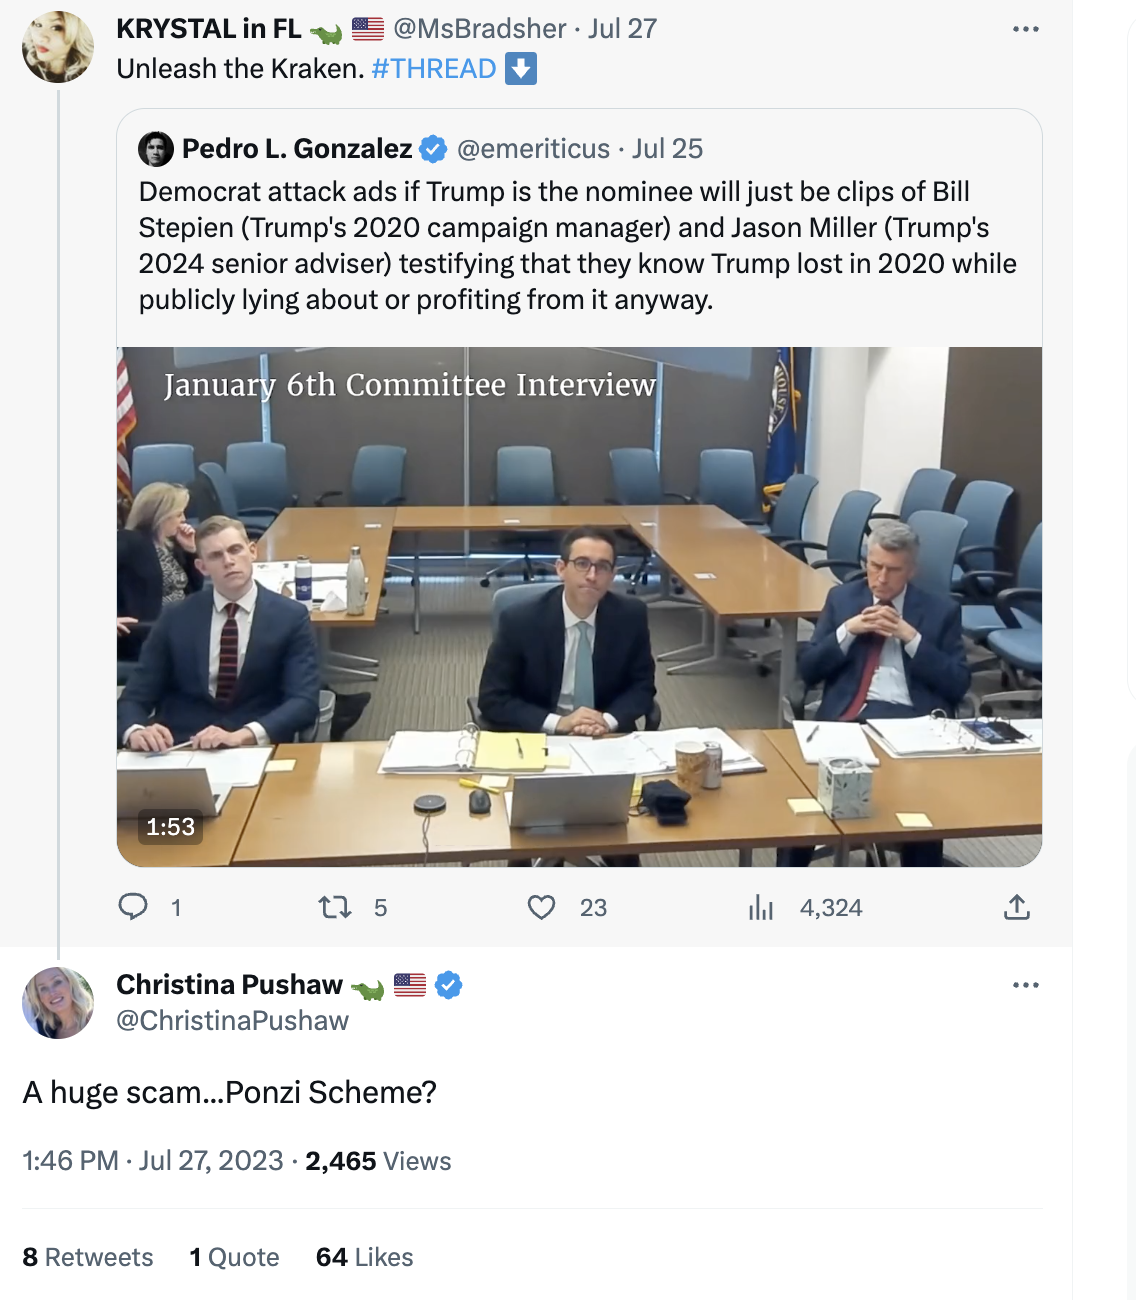Click the retweet icon under Krystal's tweet

click(335, 907)
